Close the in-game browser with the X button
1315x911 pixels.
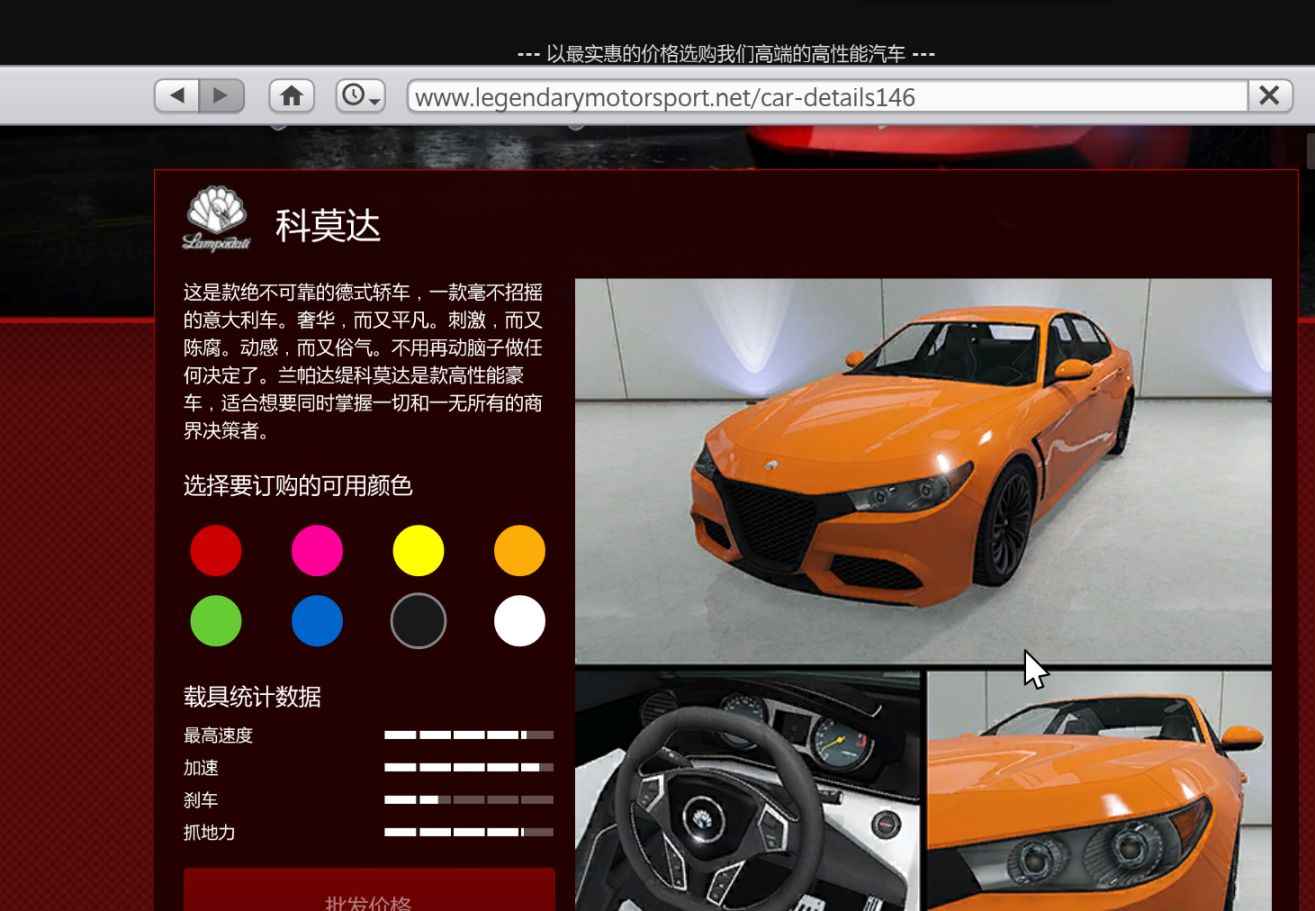(1269, 96)
